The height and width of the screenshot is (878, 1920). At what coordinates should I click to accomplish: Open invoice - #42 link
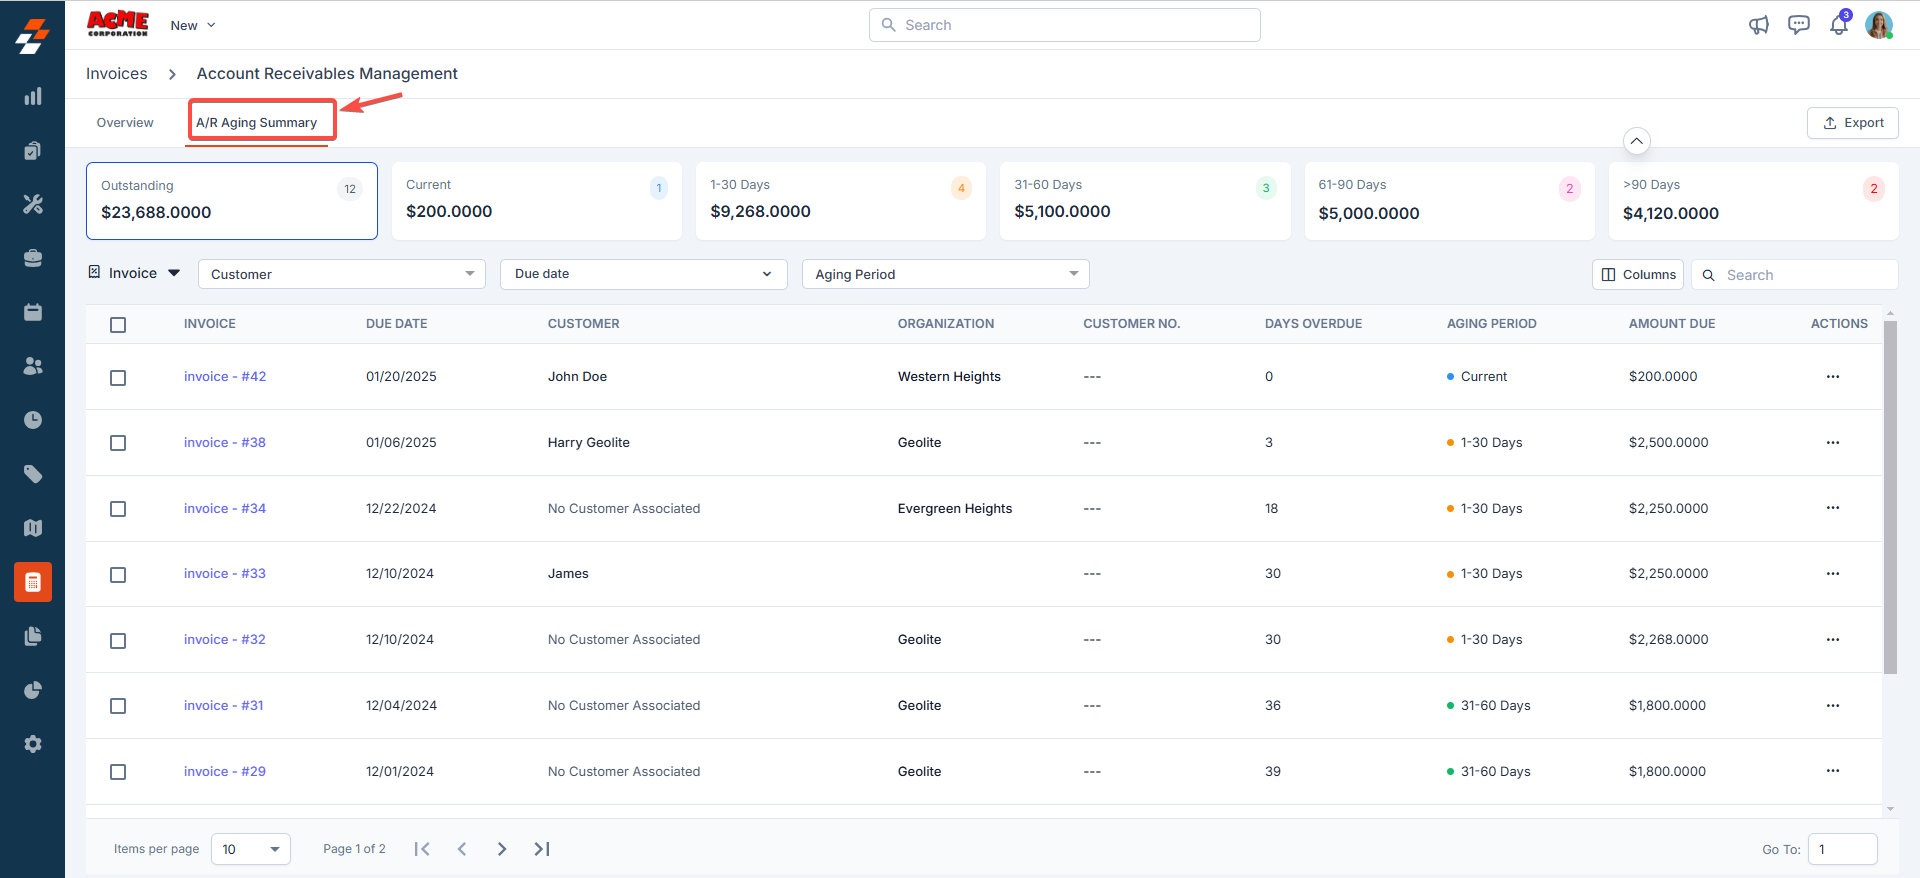click(225, 377)
